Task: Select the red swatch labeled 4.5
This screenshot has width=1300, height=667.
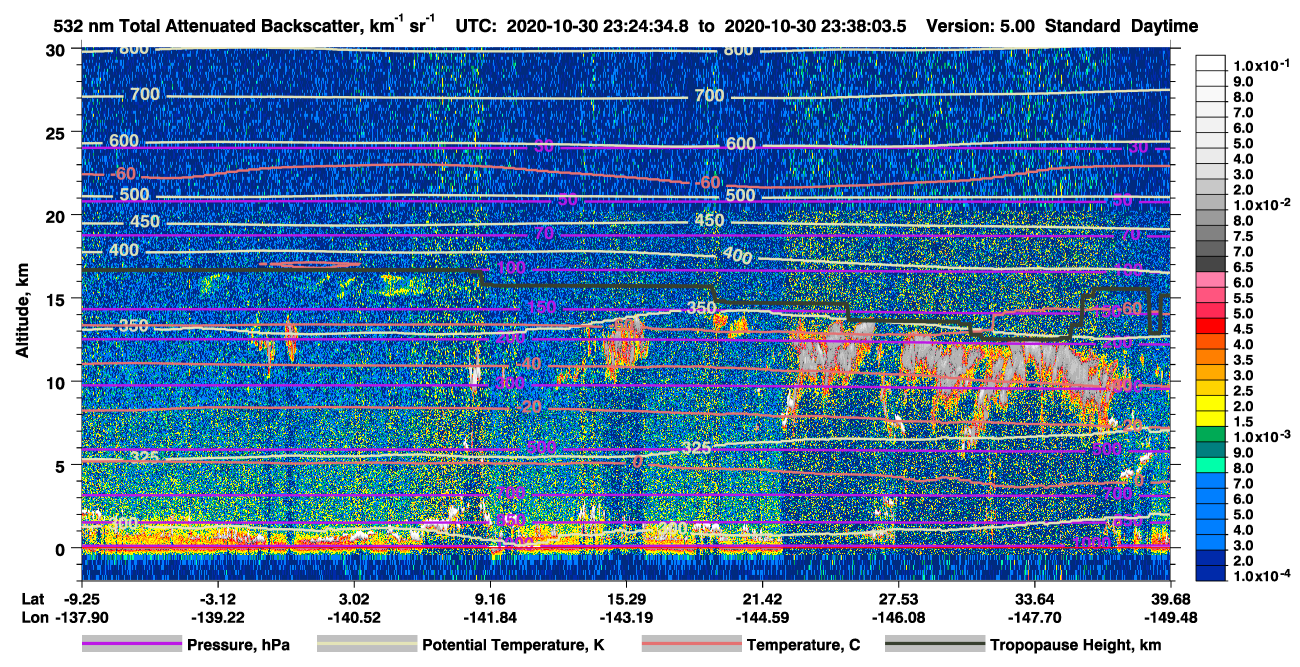Action: point(1211,326)
